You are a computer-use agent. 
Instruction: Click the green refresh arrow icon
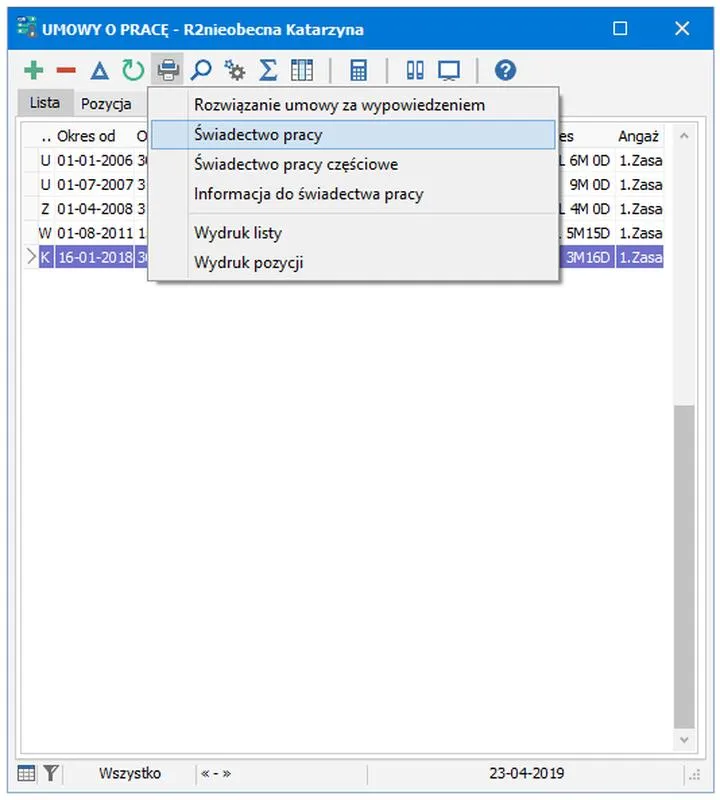tap(132, 70)
